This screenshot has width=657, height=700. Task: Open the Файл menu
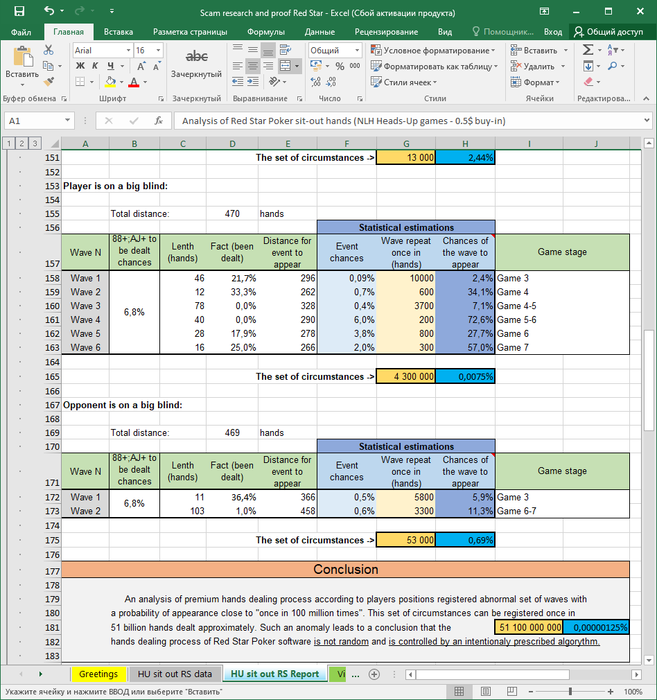point(21,32)
